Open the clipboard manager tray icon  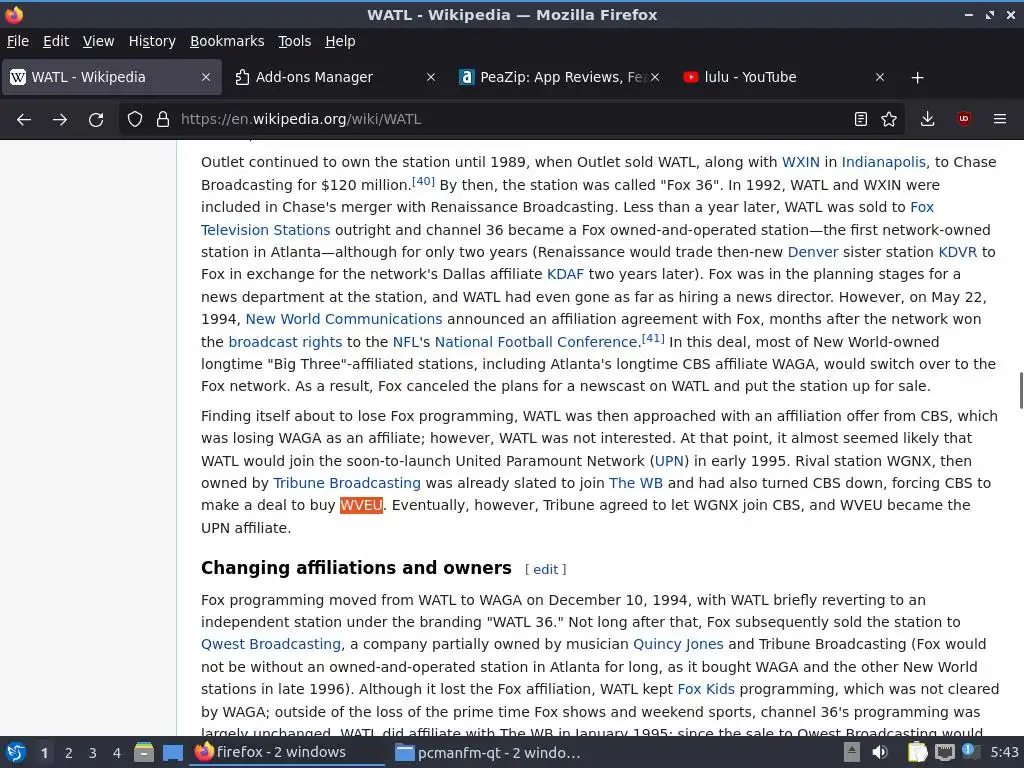click(916, 752)
